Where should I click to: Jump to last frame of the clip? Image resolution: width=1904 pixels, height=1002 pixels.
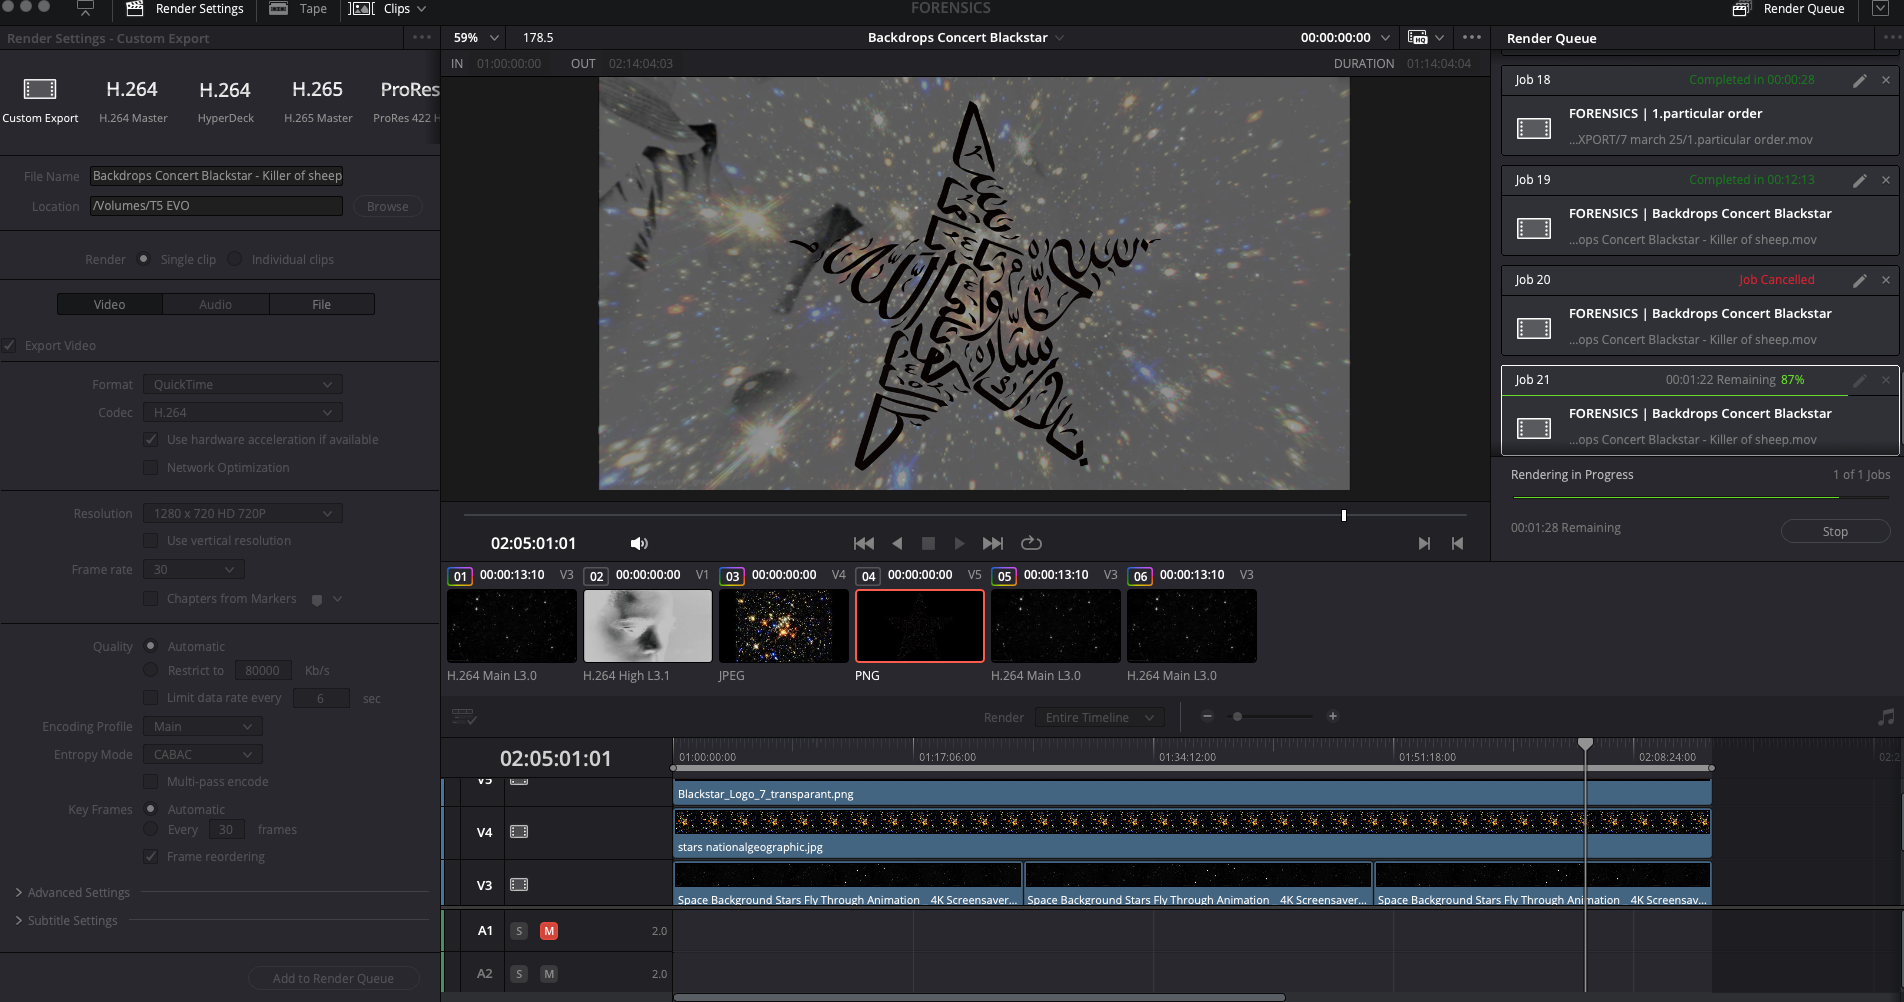click(992, 543)
